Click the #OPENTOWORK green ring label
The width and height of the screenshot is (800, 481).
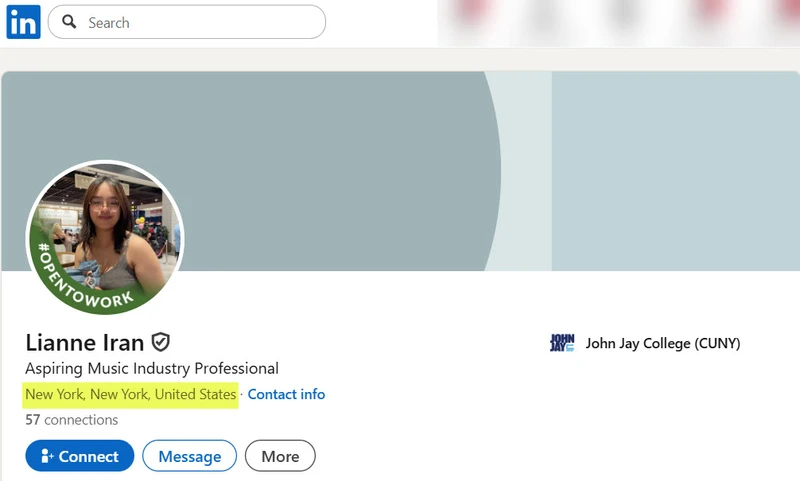(x=84, y=278)
